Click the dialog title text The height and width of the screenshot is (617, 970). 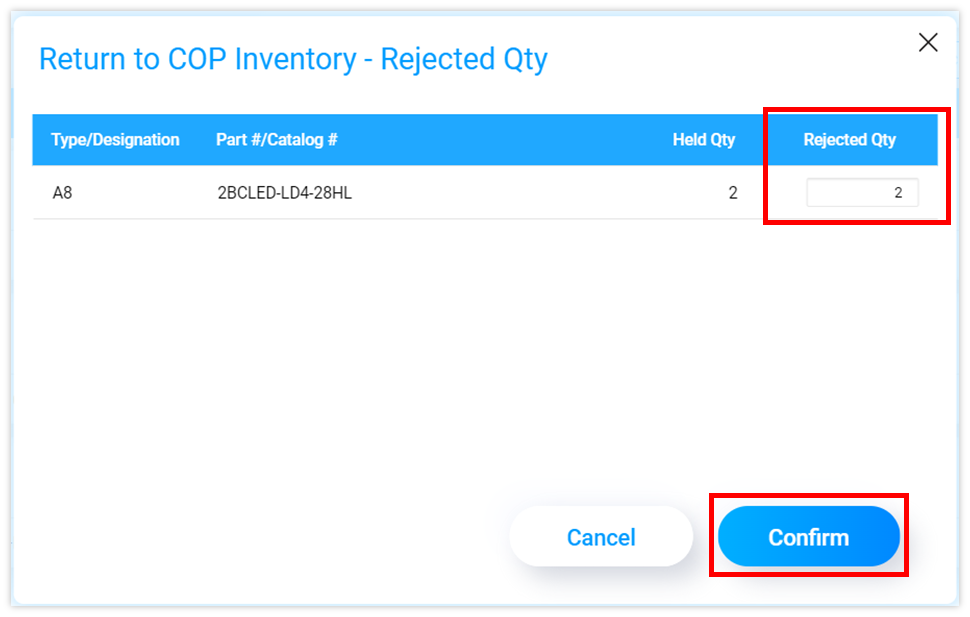click(x=292, y=58)
